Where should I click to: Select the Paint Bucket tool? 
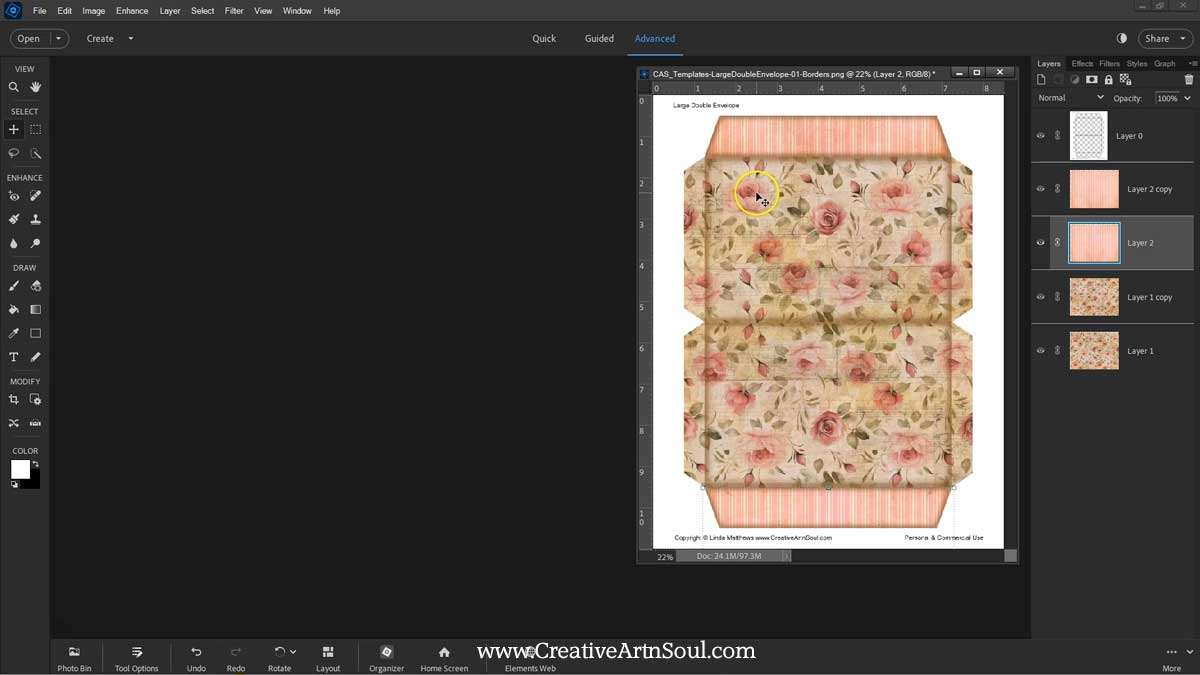tap(14, 309)
